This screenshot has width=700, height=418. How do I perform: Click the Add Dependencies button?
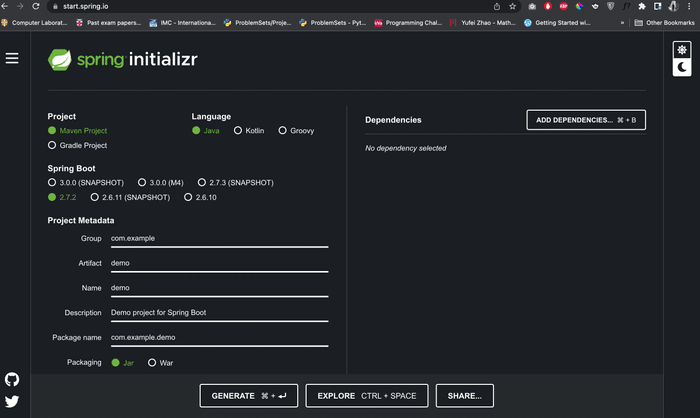(586, 120)
